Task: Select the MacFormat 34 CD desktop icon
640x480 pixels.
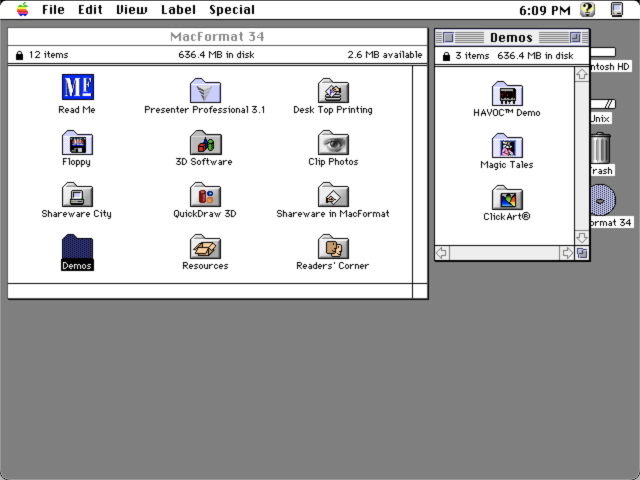Action: pos(603,200)
